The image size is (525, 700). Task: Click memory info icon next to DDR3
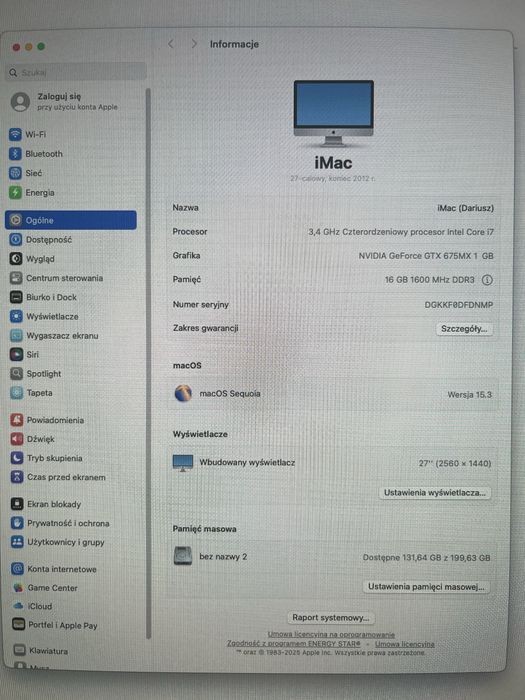pos(487,280)
